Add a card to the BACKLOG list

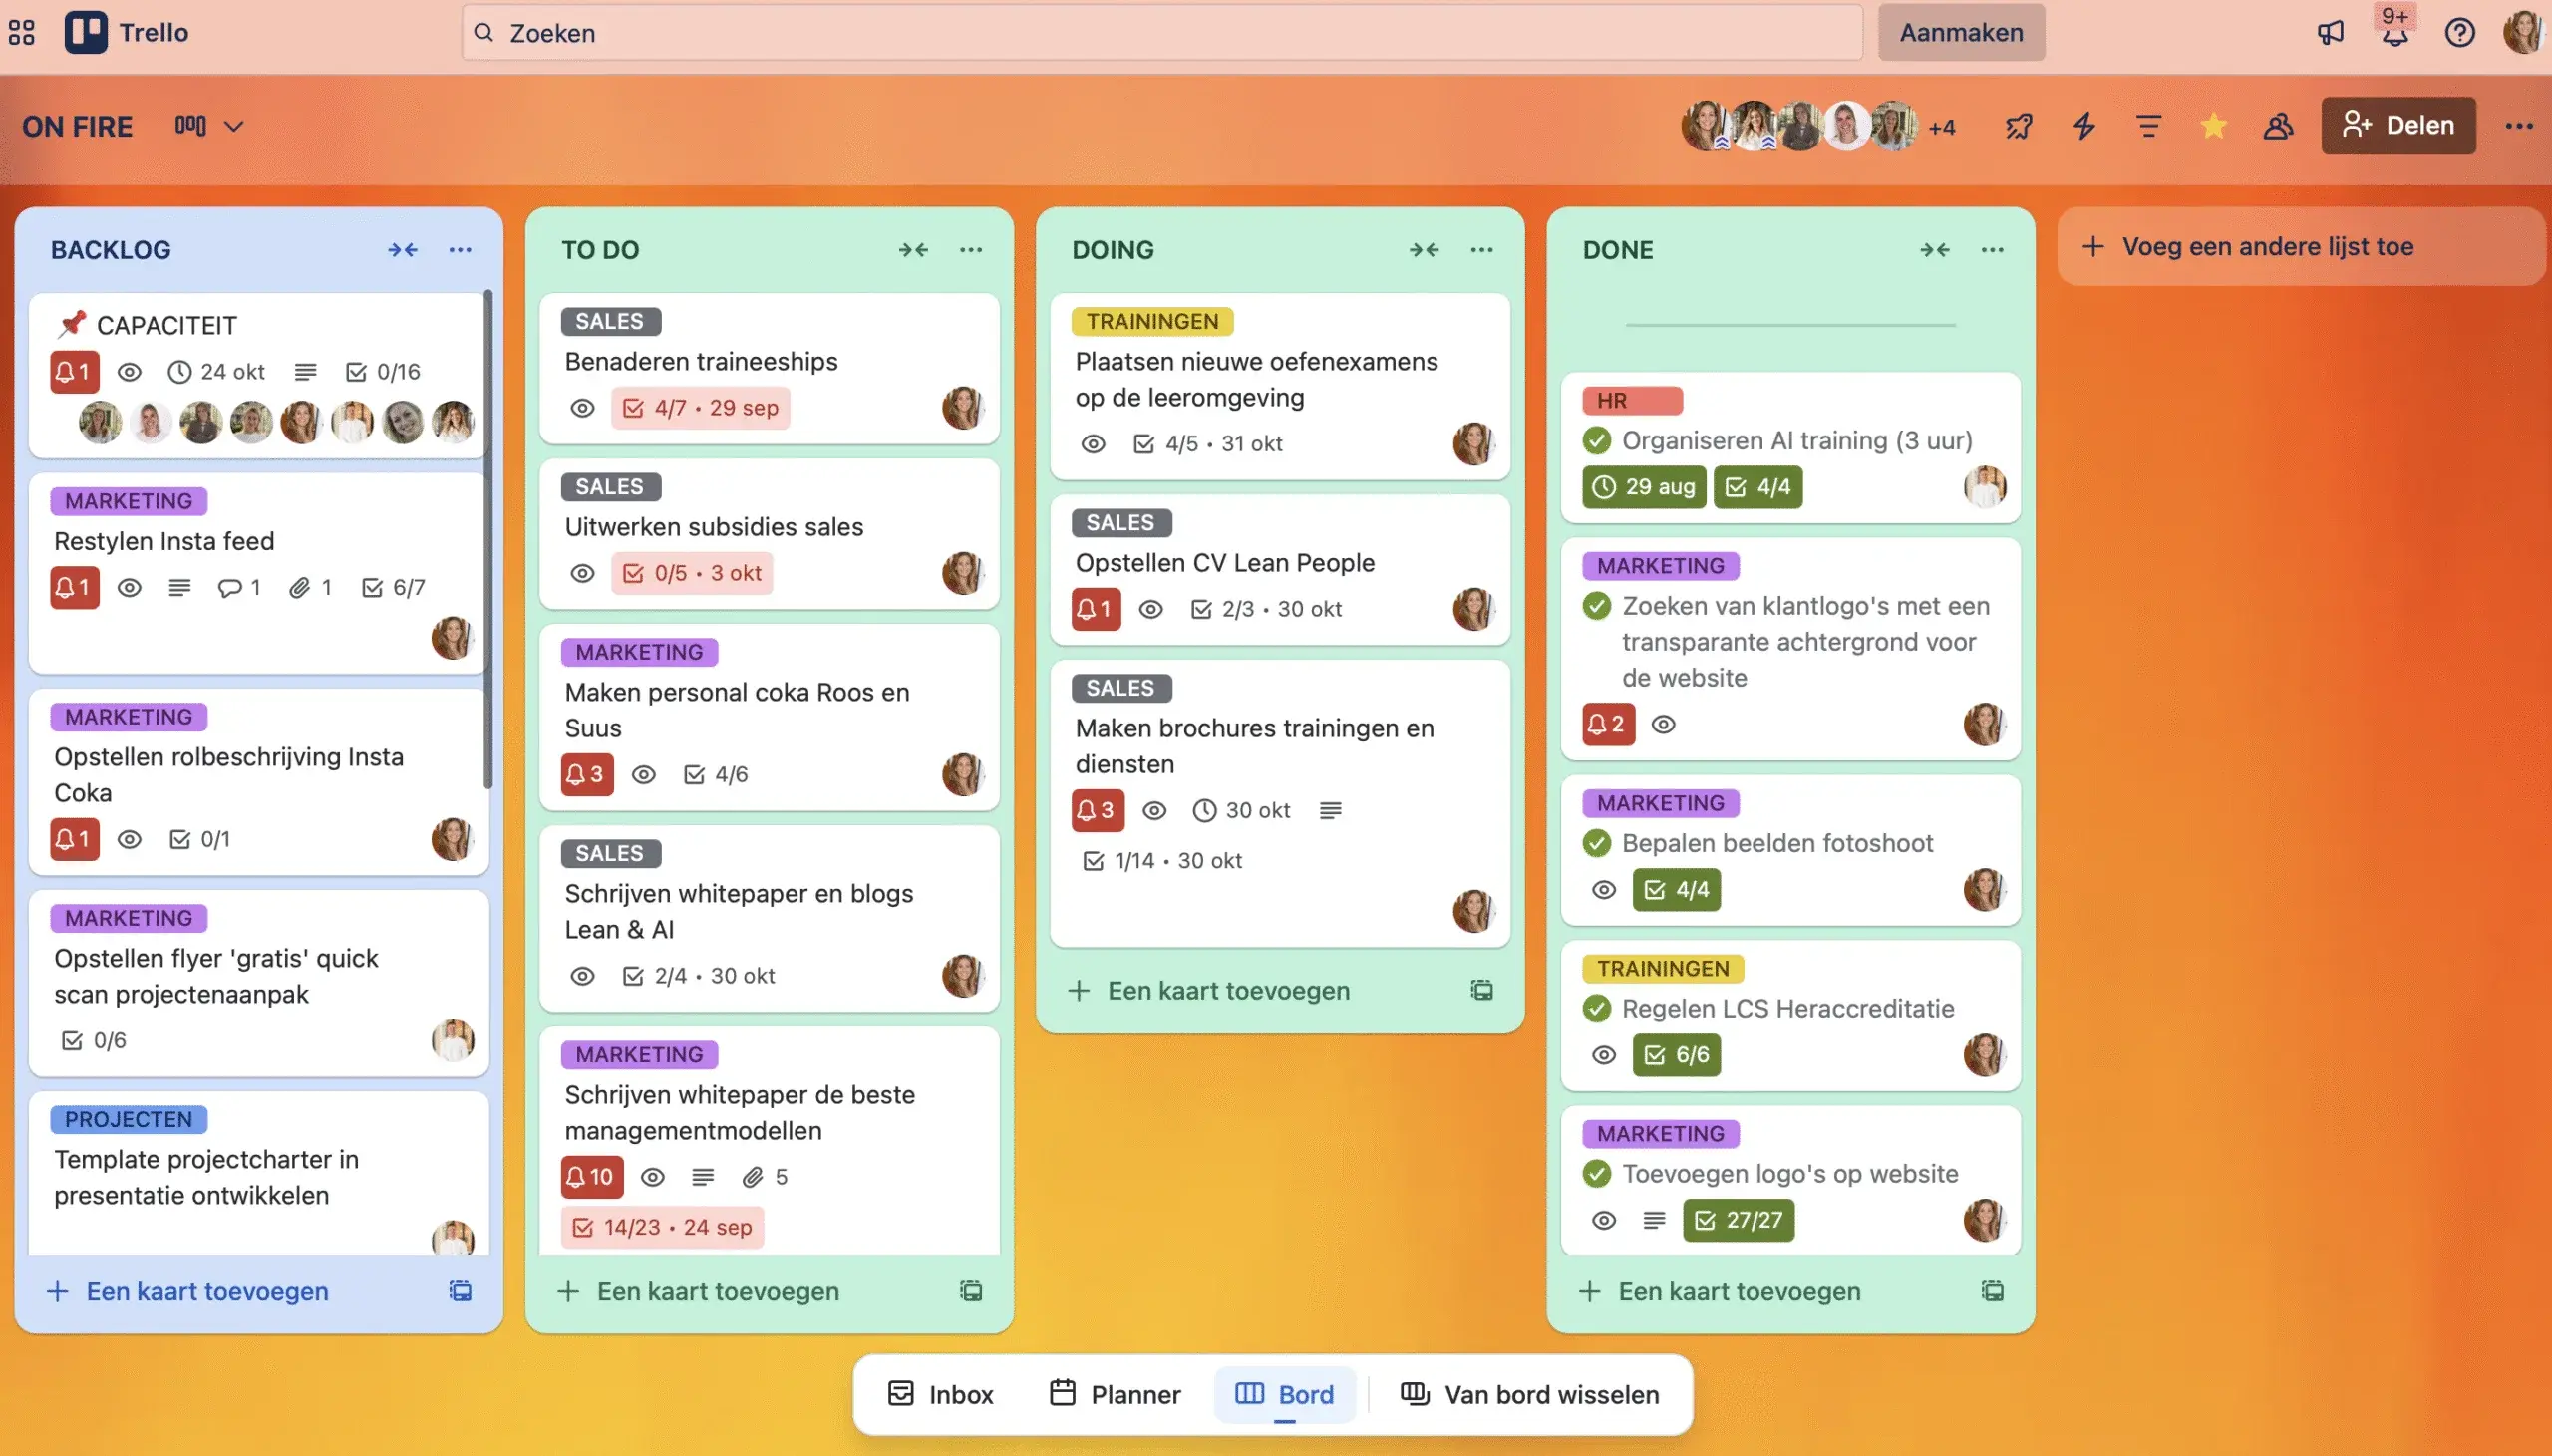pyautogui.click(x=188, y=1290)
